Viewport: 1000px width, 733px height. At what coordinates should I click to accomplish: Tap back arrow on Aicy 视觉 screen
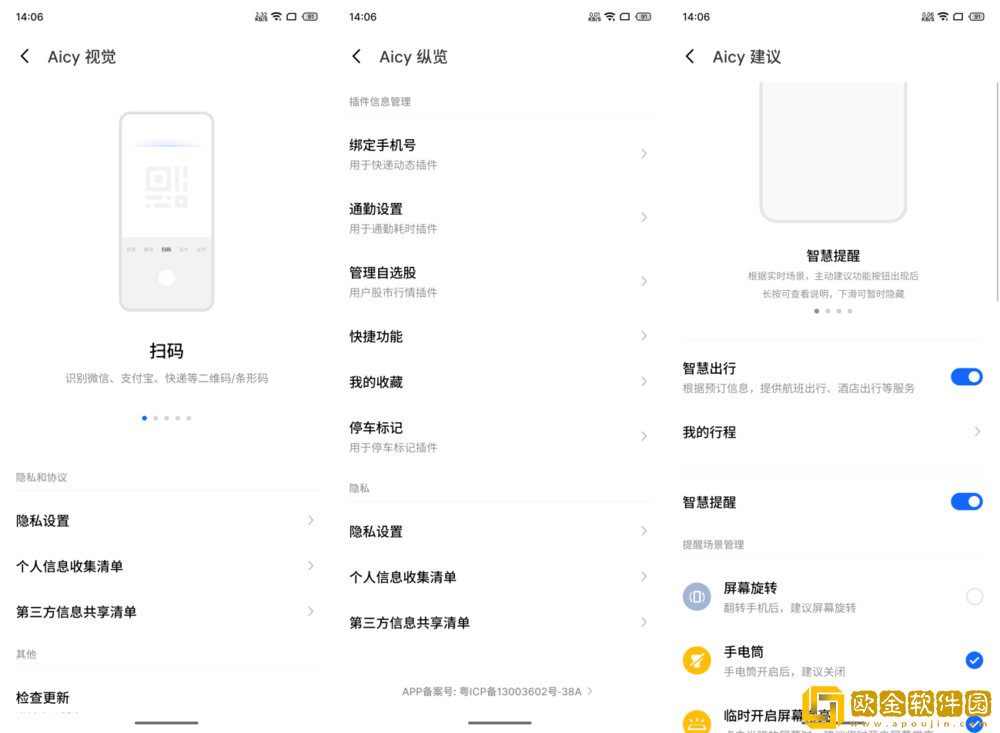click(x=25, y=57)
